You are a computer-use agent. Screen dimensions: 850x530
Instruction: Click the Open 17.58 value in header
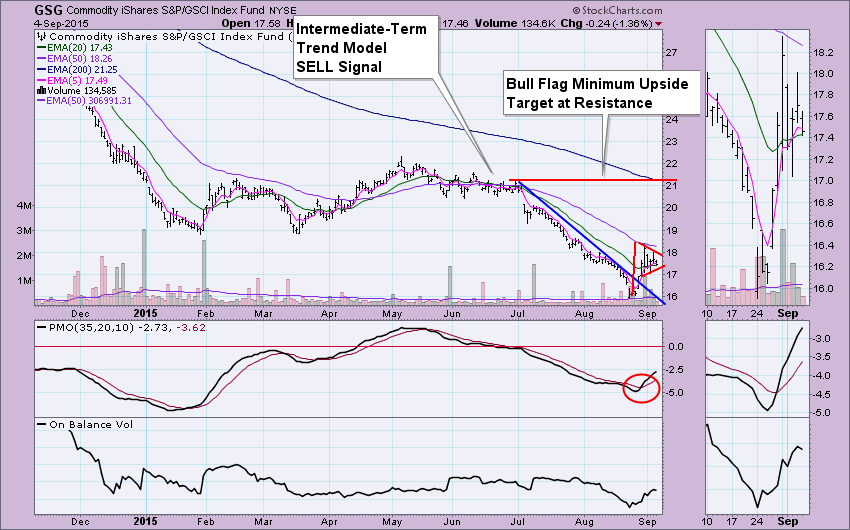pyautogui.click(x=251, y=23)
